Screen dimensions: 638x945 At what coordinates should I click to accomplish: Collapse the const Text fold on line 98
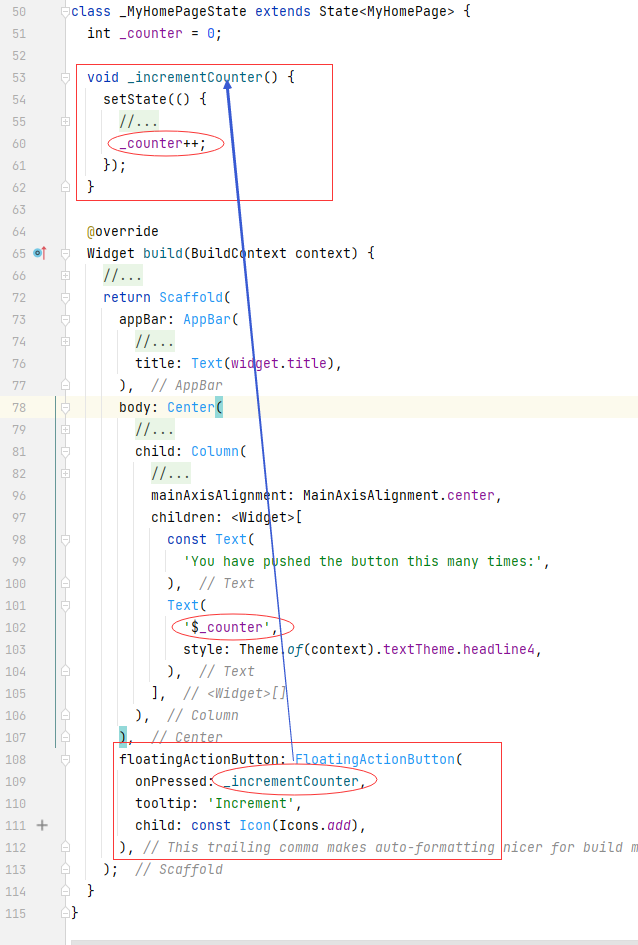pyautogui.click(x=65, y=539)
